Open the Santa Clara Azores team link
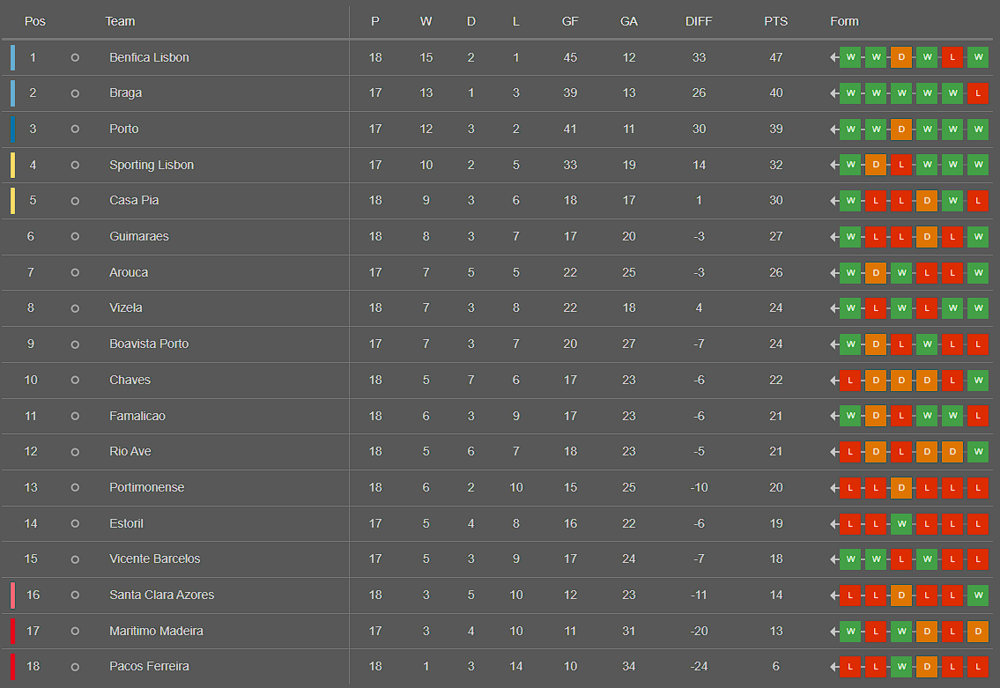 (x=161, y=594)
